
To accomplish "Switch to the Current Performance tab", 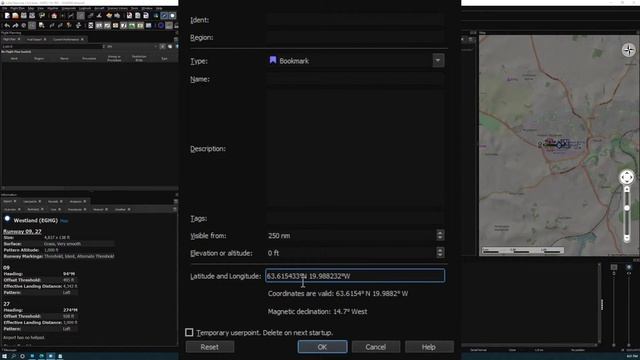I will 66,39.
